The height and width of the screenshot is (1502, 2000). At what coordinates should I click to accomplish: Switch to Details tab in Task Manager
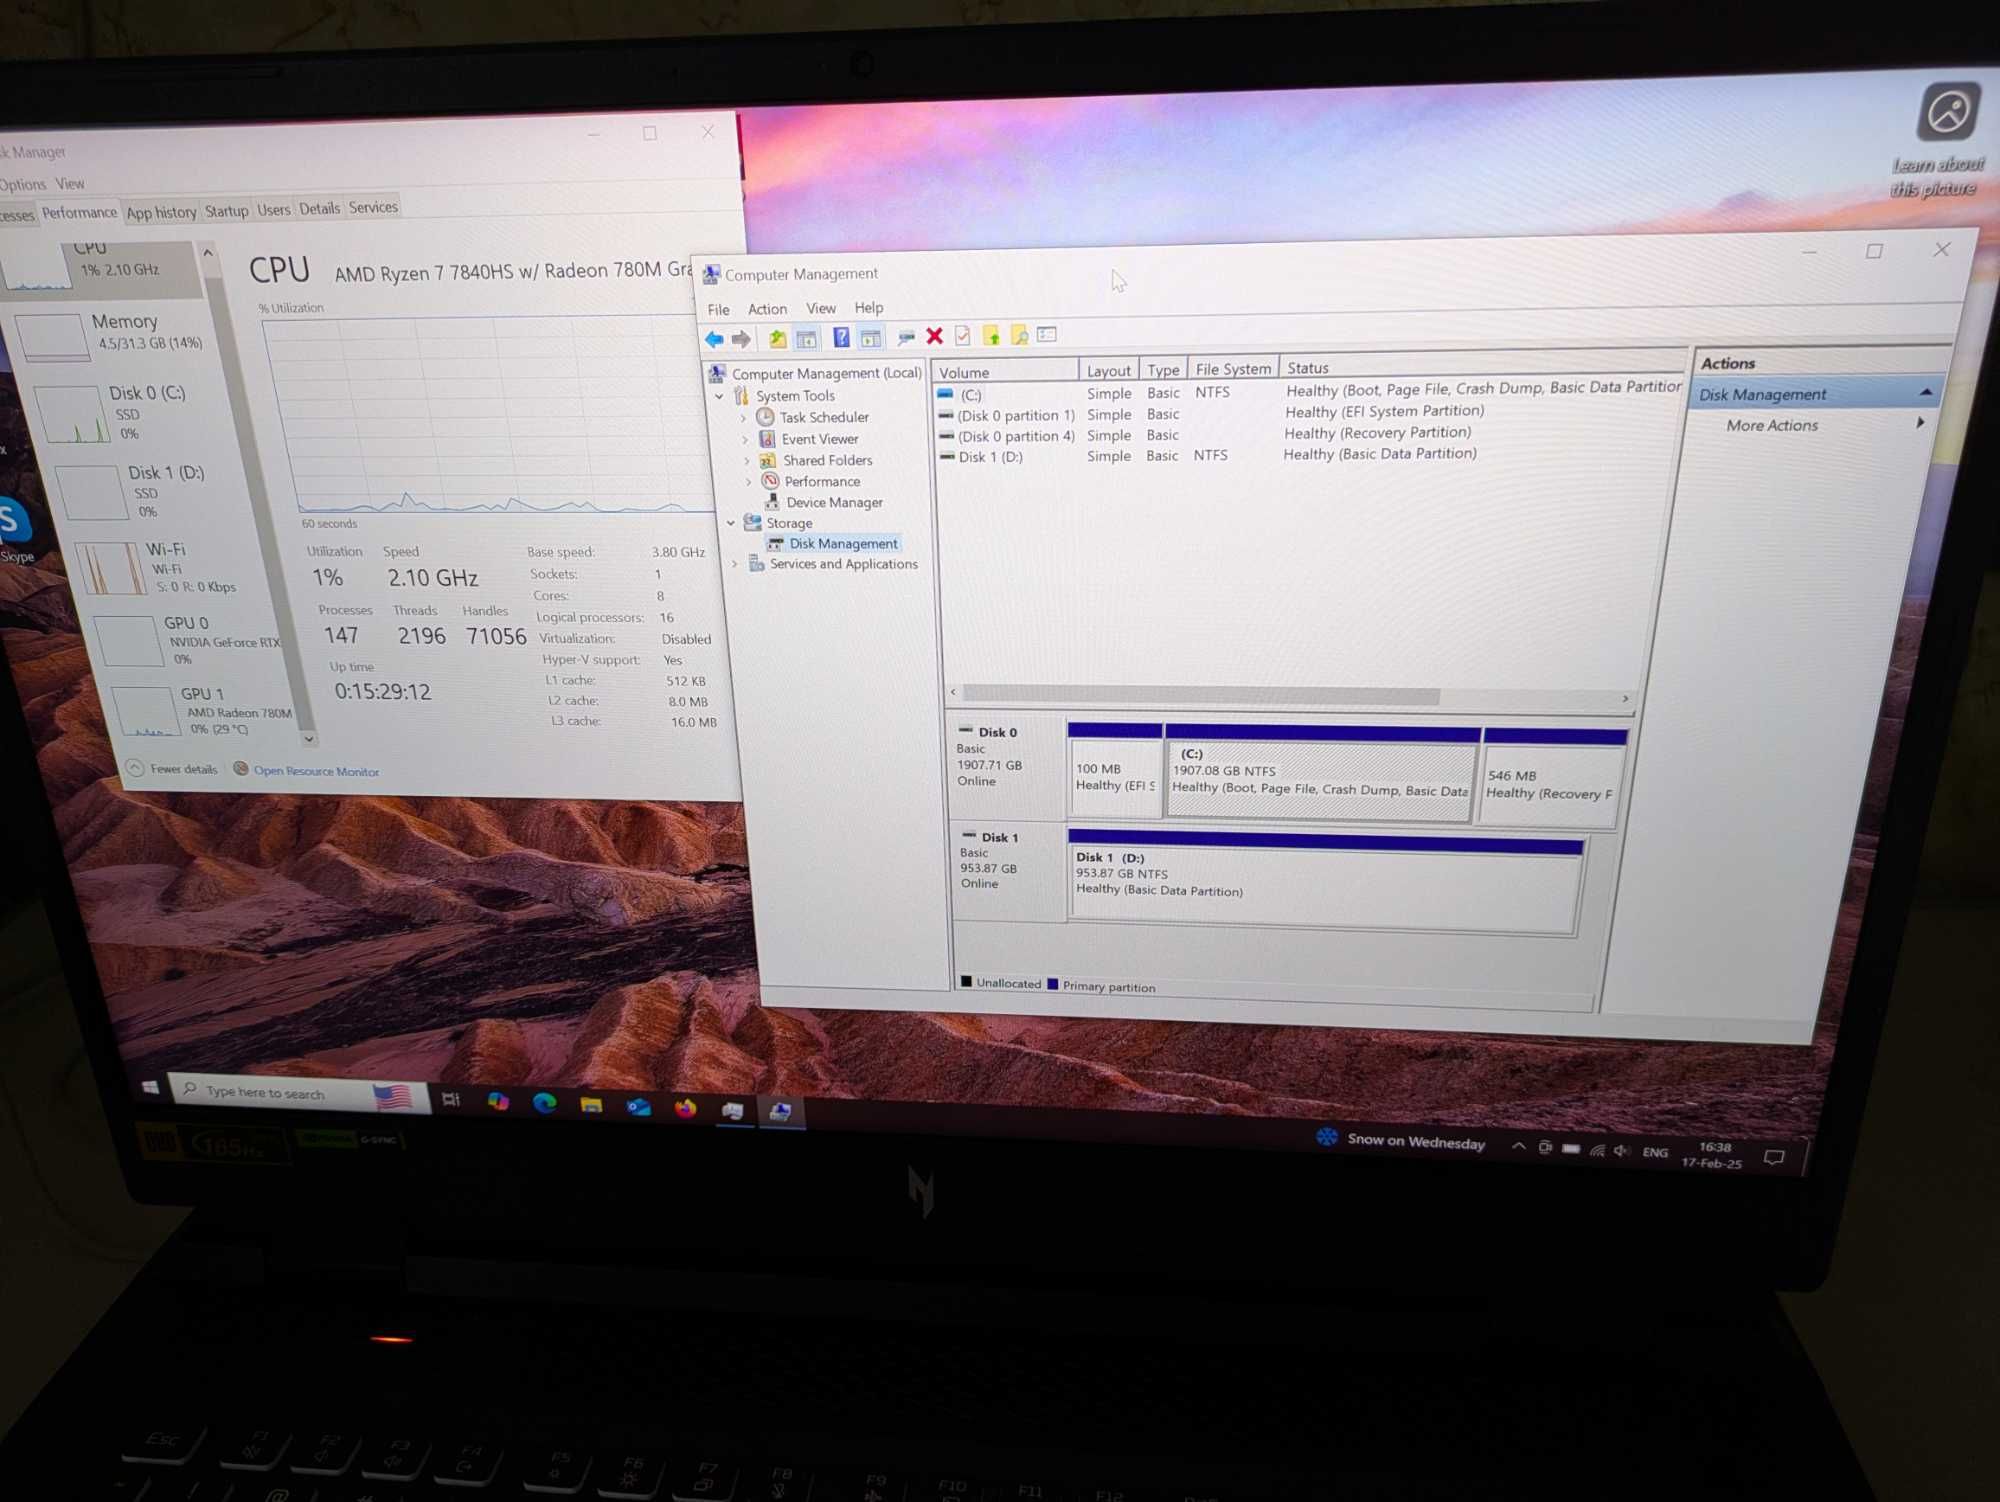[x=319, y=209]
